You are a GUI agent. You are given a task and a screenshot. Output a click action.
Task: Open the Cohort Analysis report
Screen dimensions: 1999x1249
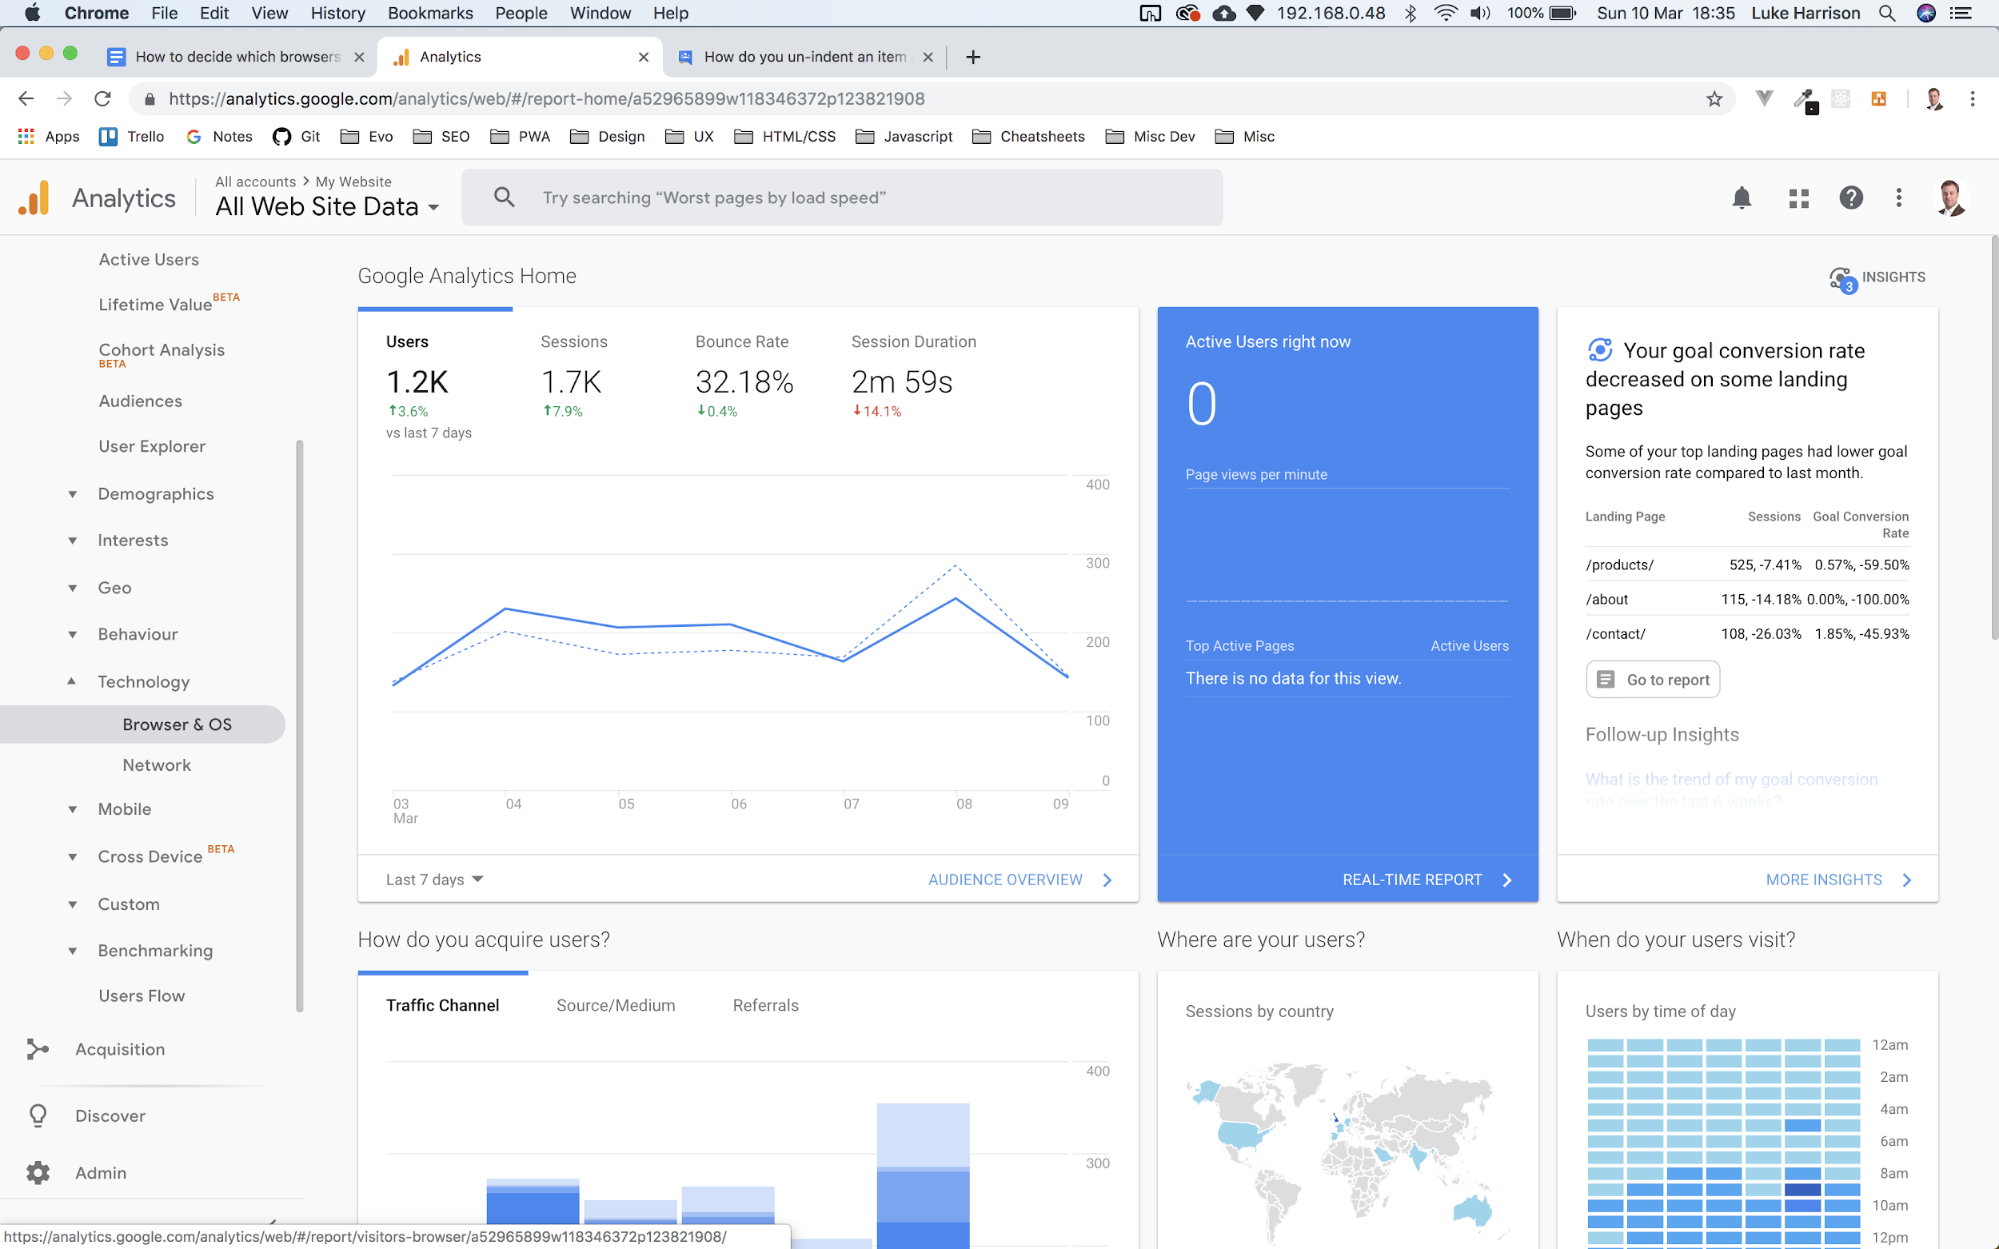[x=162, y=351]
